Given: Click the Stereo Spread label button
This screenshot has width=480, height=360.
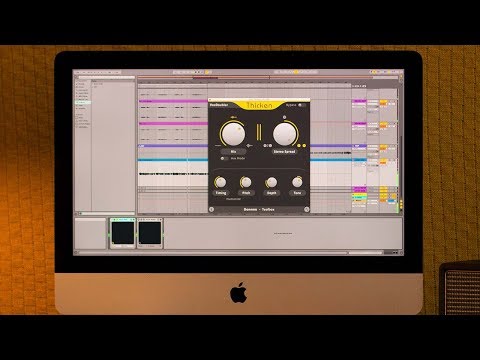Looking at the screenshot, I should tap(284, 152).
